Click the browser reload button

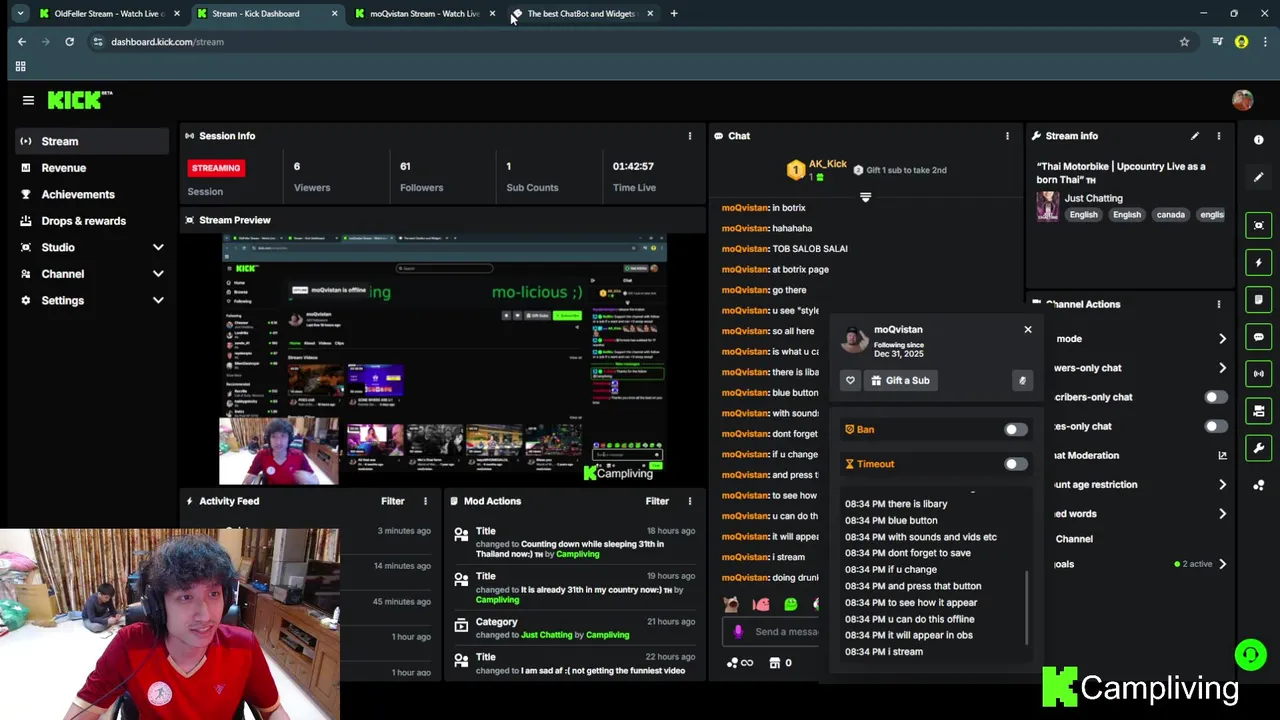pyautogui.click(x=69, y=42)
